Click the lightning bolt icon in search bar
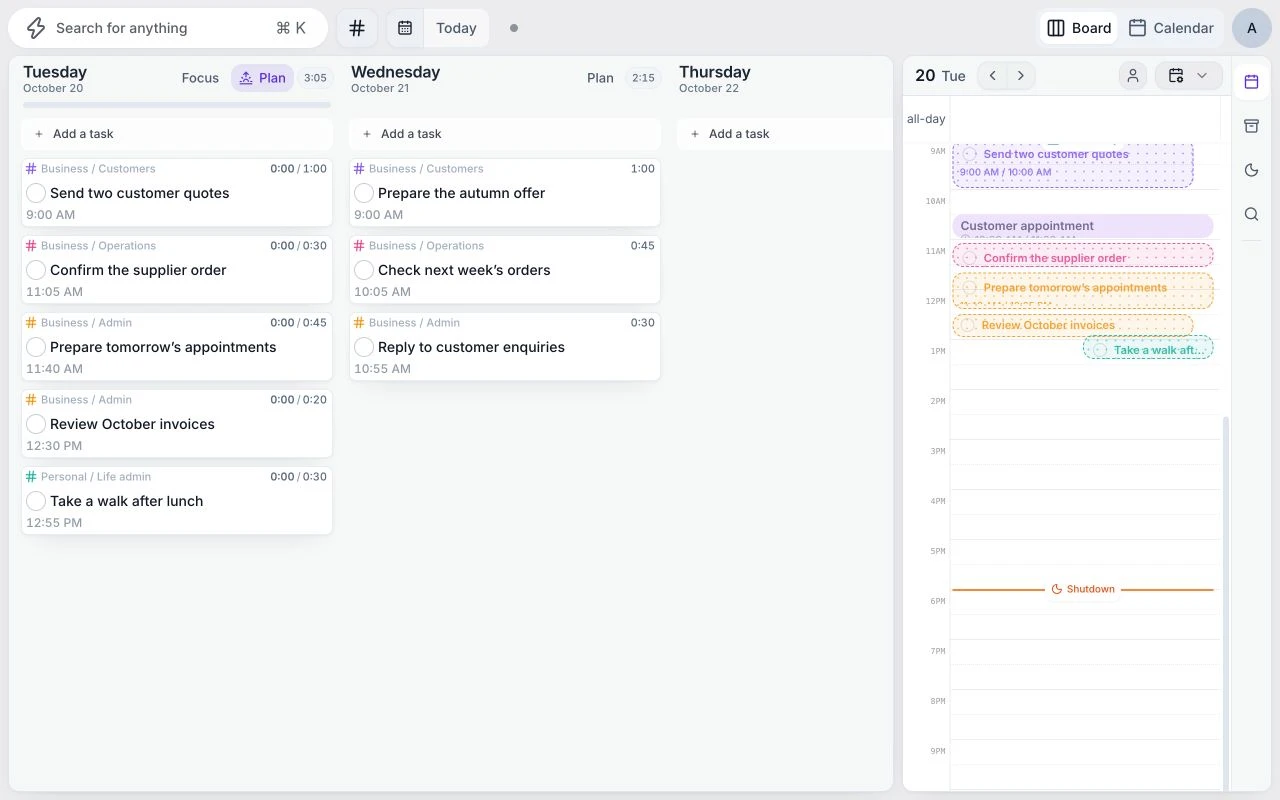The height and width of the screenshot is (800, 1280). coord(35,28)
